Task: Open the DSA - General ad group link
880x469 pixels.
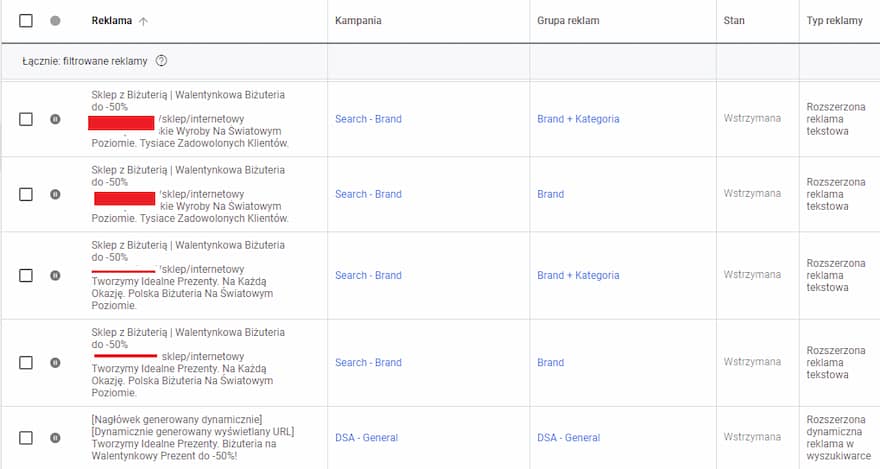Action: [x=569, y=438]
